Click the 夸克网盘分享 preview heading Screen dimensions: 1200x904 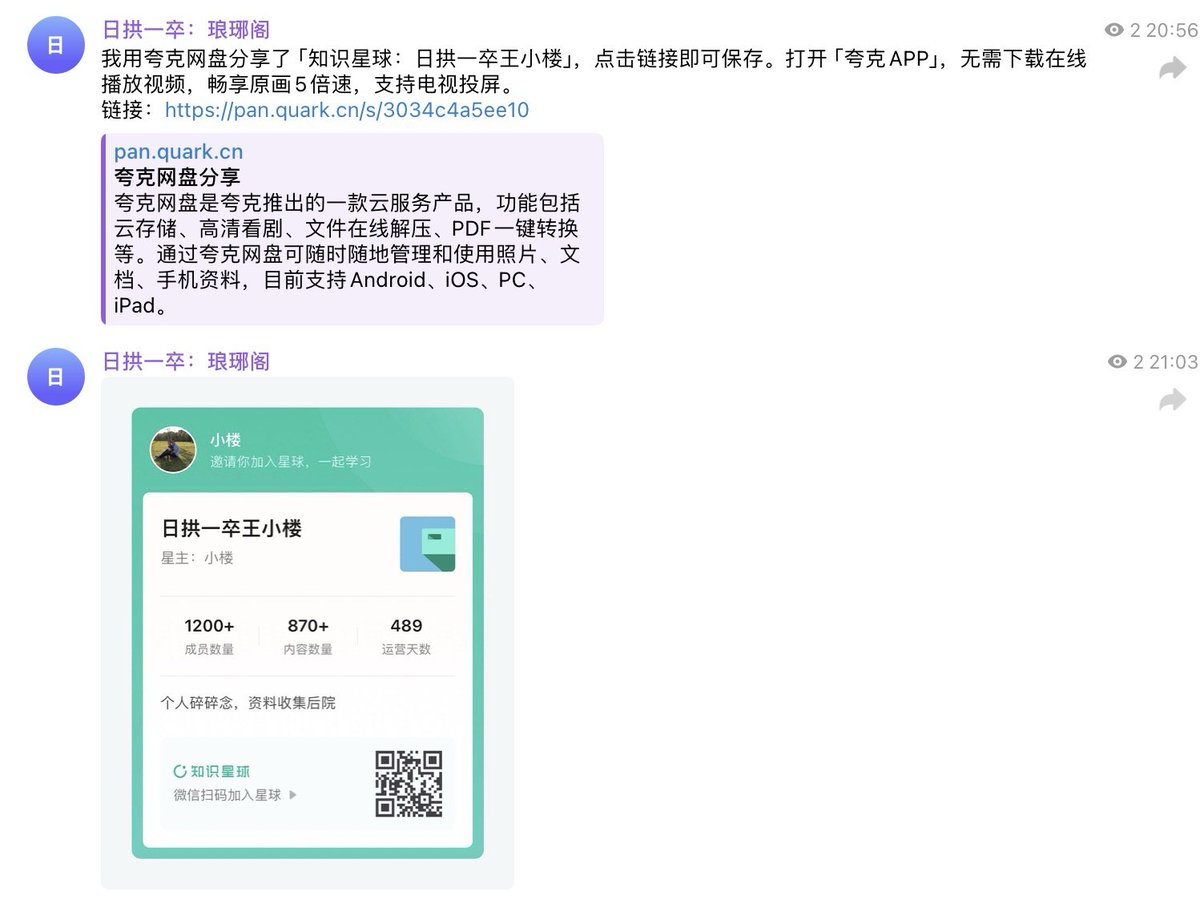click(x=177, y=178)
